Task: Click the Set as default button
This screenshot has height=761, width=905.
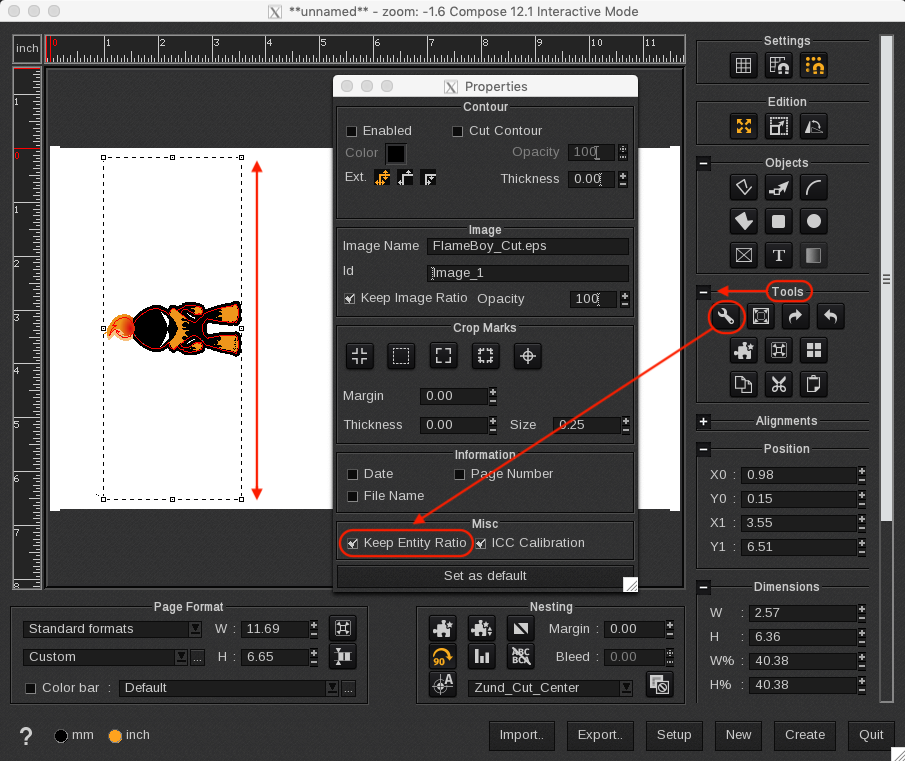Action: (x=484, y=576)
